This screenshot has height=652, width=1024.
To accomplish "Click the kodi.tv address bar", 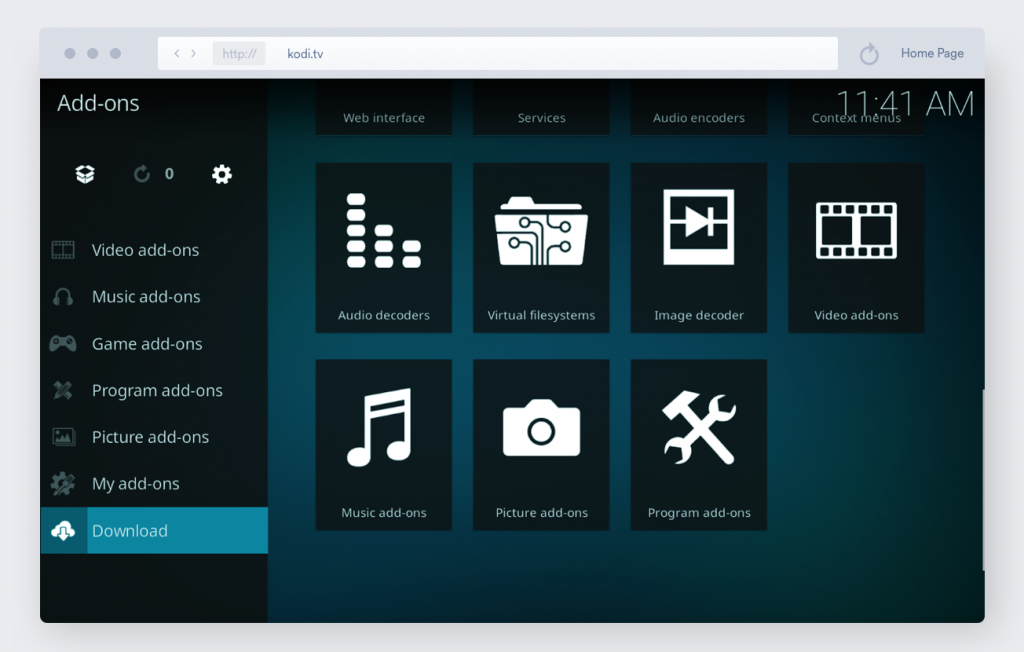I will (498, 54).
